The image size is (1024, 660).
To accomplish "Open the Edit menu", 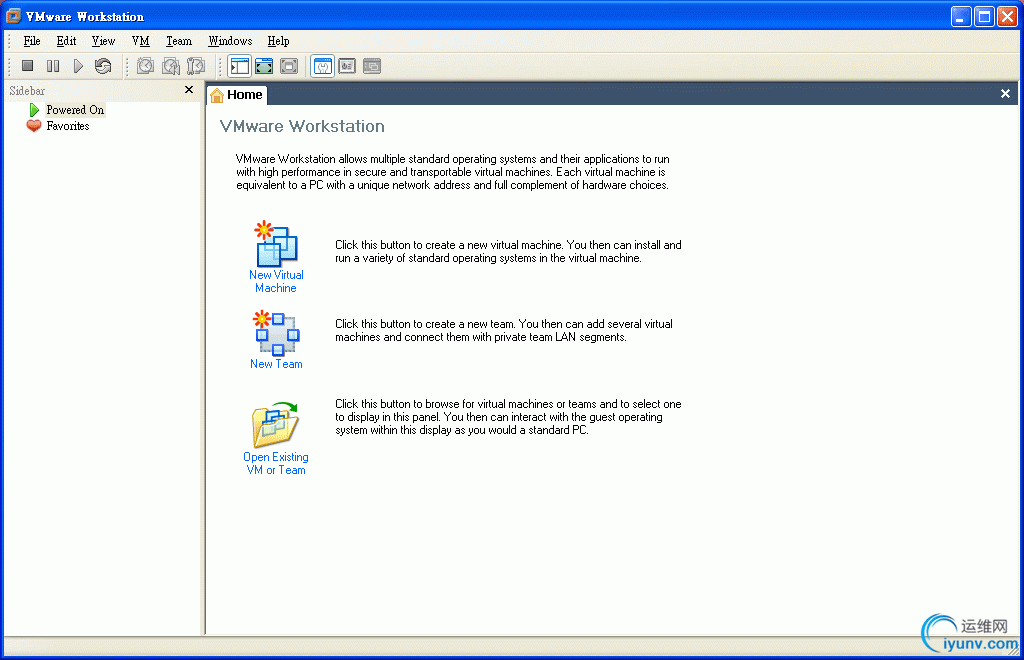I will [x=66, y=41].
